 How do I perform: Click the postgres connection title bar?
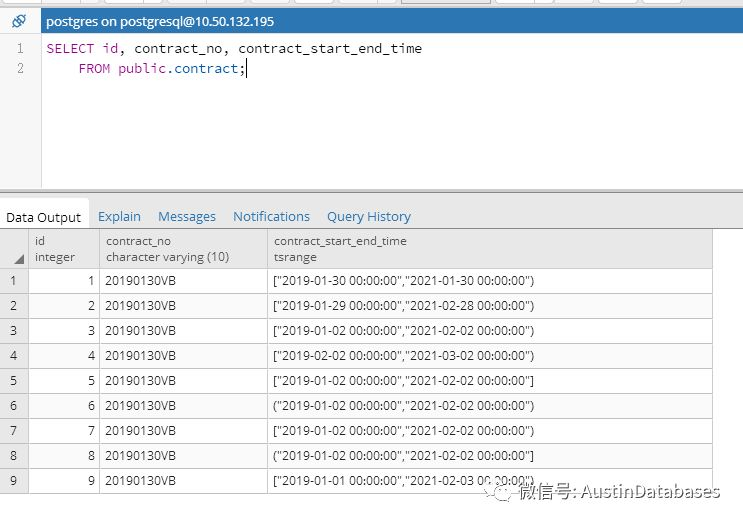click(x=392, y=21)
